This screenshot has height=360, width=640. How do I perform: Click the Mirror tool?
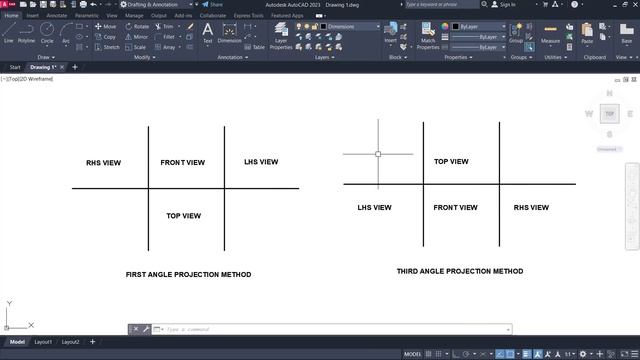click(x=136, y=37)
